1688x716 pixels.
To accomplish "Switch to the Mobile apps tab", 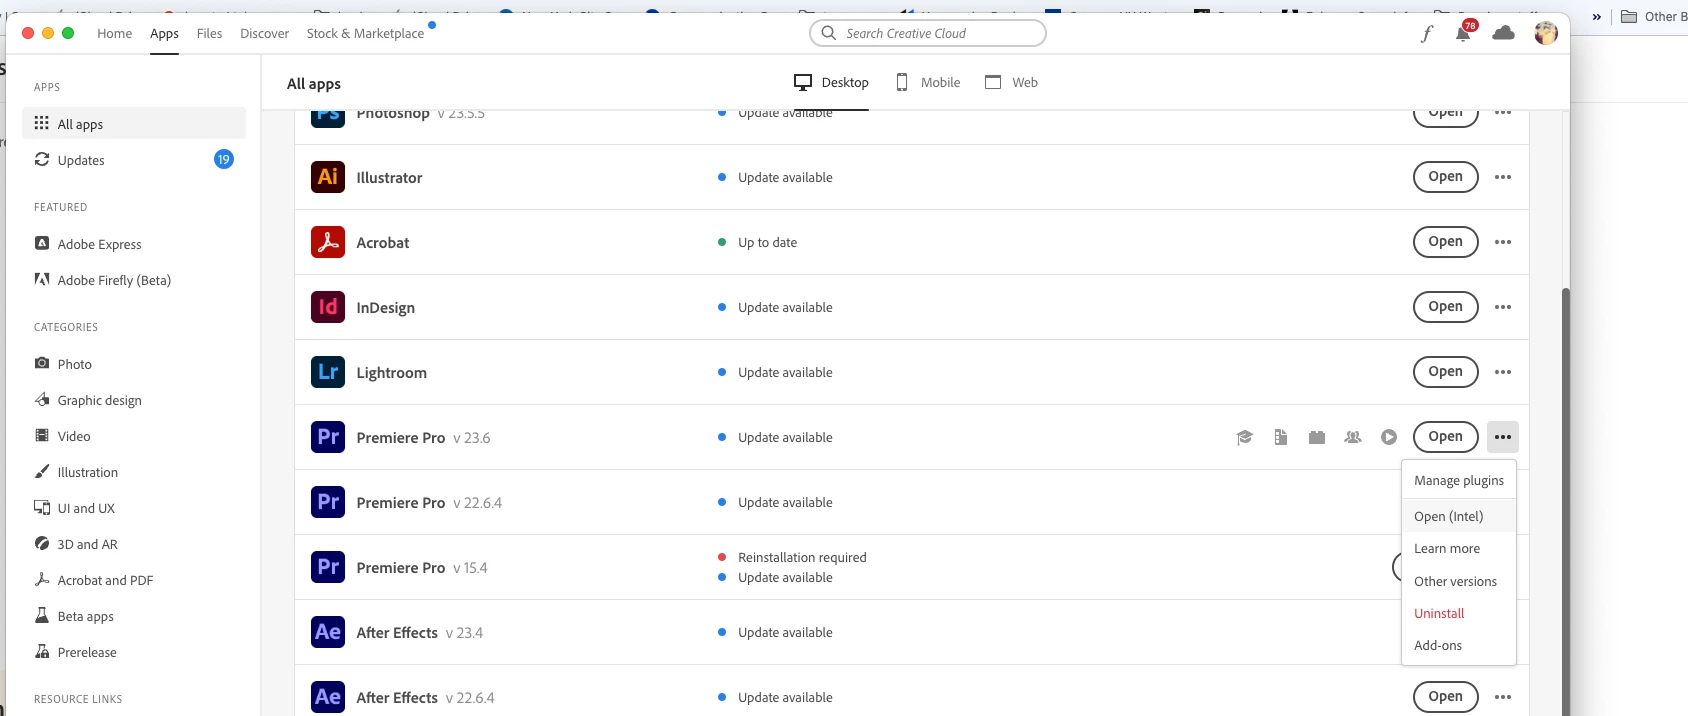I will point(928,83).
